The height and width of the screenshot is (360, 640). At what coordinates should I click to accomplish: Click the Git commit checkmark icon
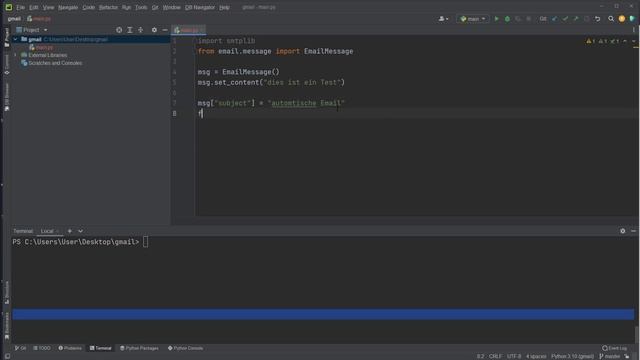click(x=565, y=19)
